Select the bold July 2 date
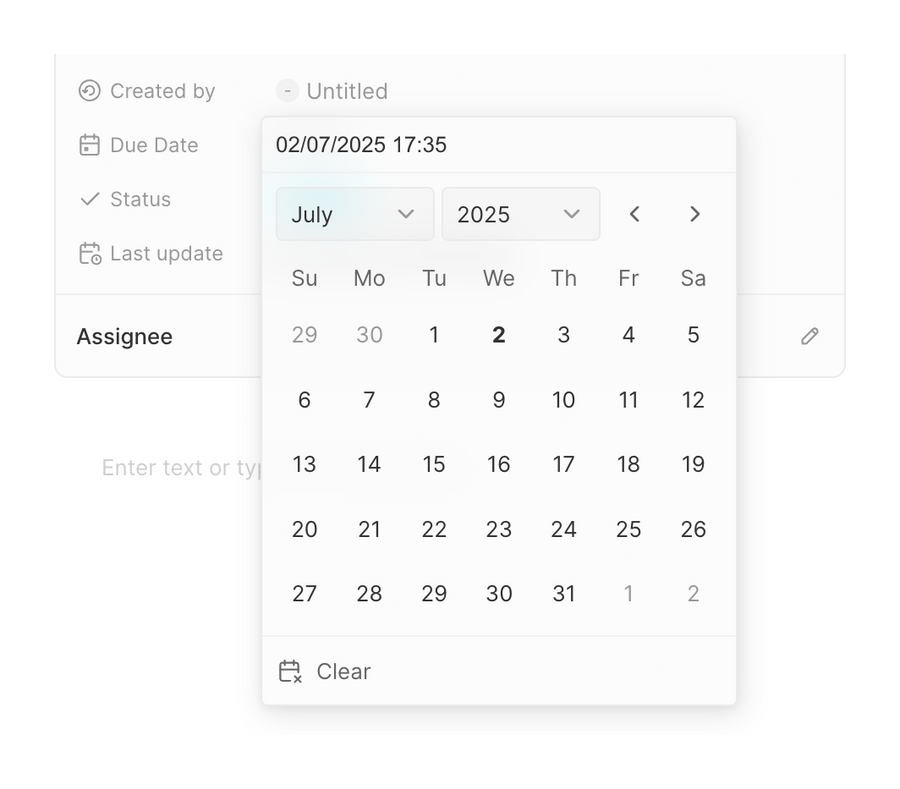 [499, 335]
